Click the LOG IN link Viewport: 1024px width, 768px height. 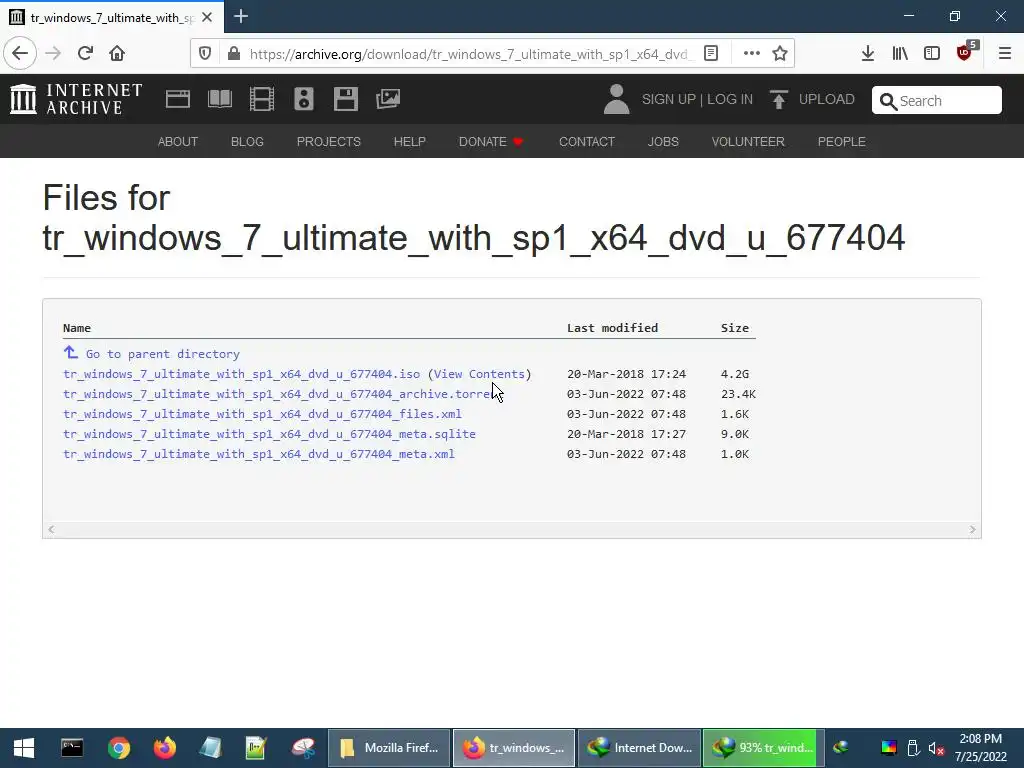(x=730, y=99)
